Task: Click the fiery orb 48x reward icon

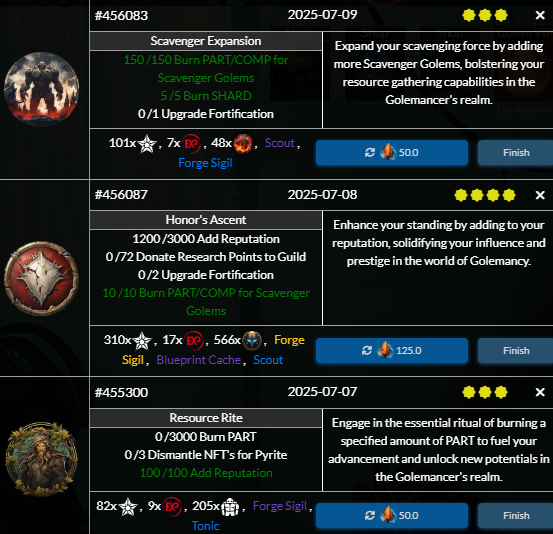Action: pos(243,144)
